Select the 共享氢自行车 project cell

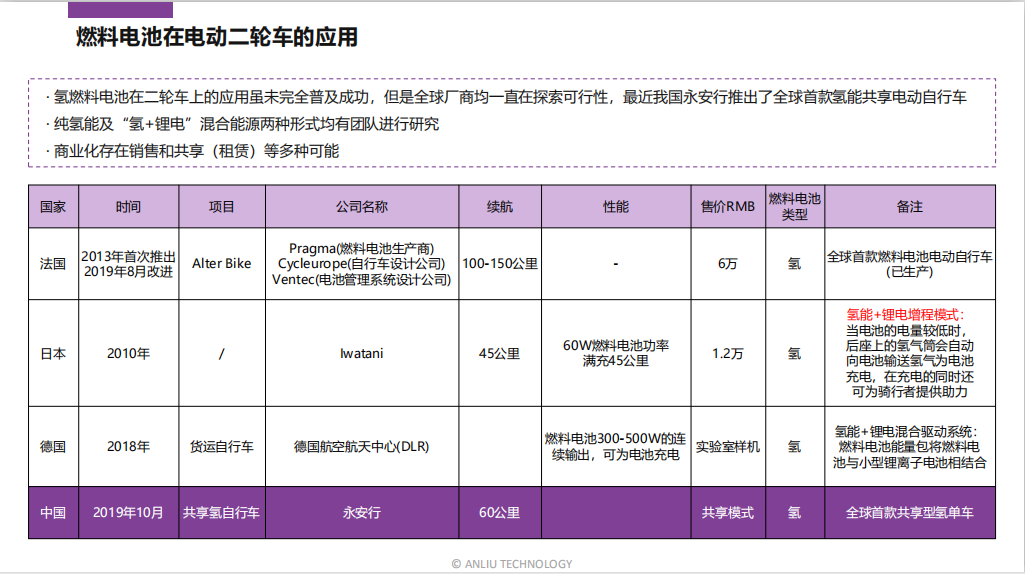click(222, 513)
